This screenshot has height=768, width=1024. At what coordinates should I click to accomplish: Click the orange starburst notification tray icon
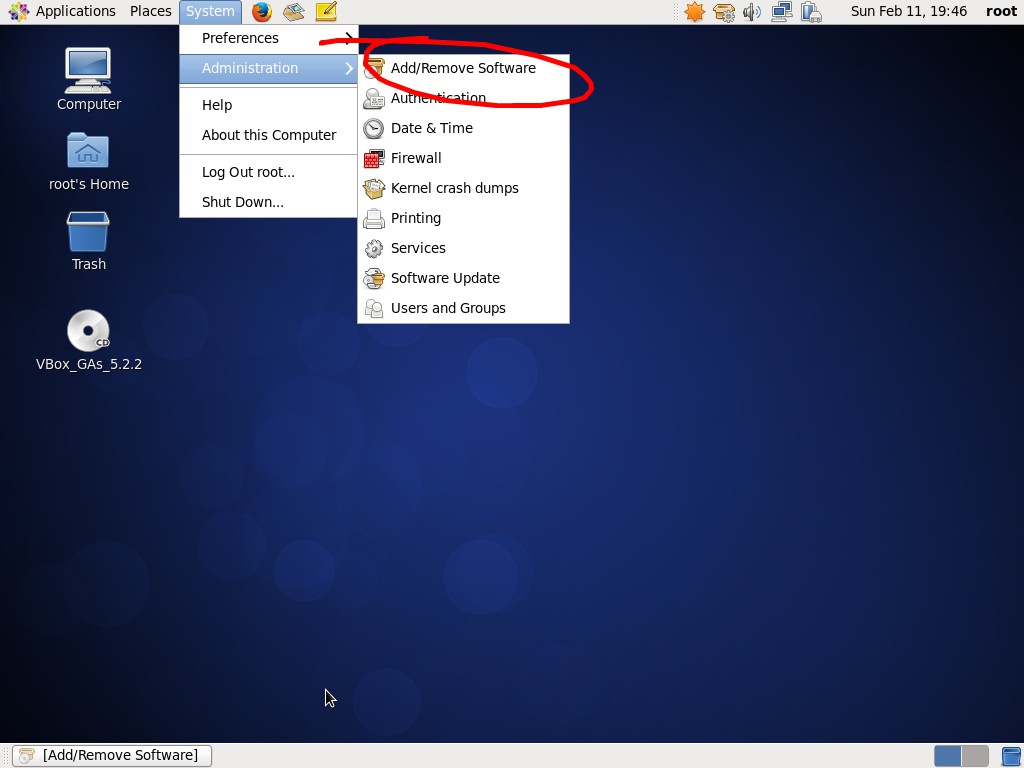(694, 12)
